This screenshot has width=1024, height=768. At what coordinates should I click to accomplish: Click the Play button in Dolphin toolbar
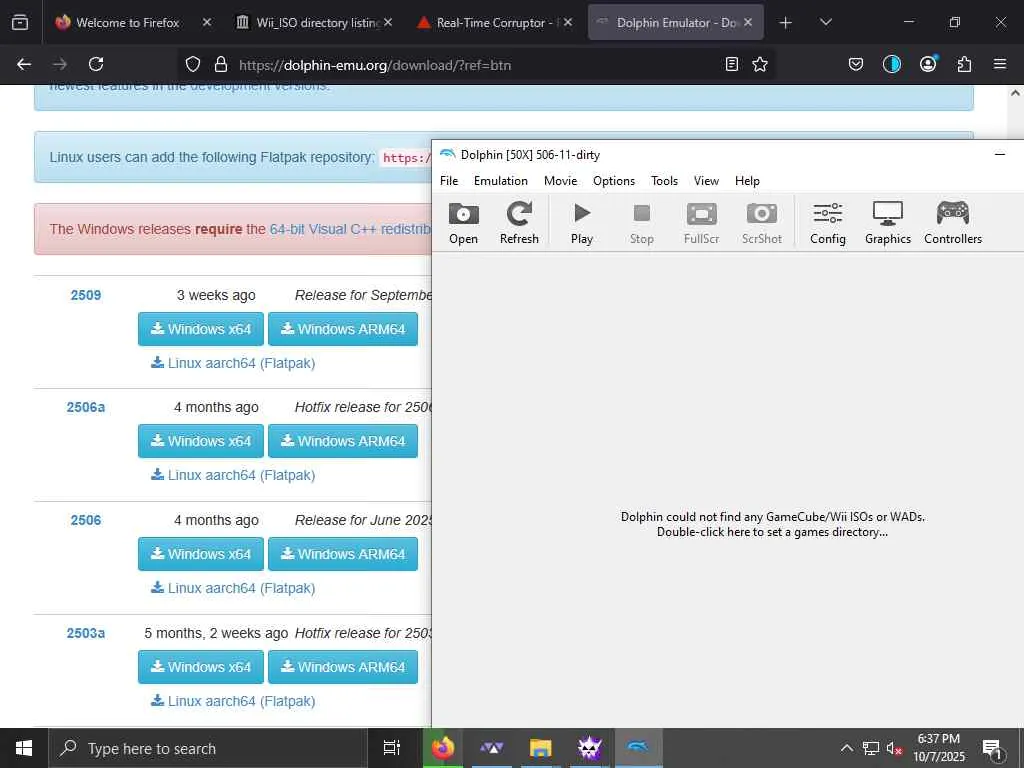point(582,223)
